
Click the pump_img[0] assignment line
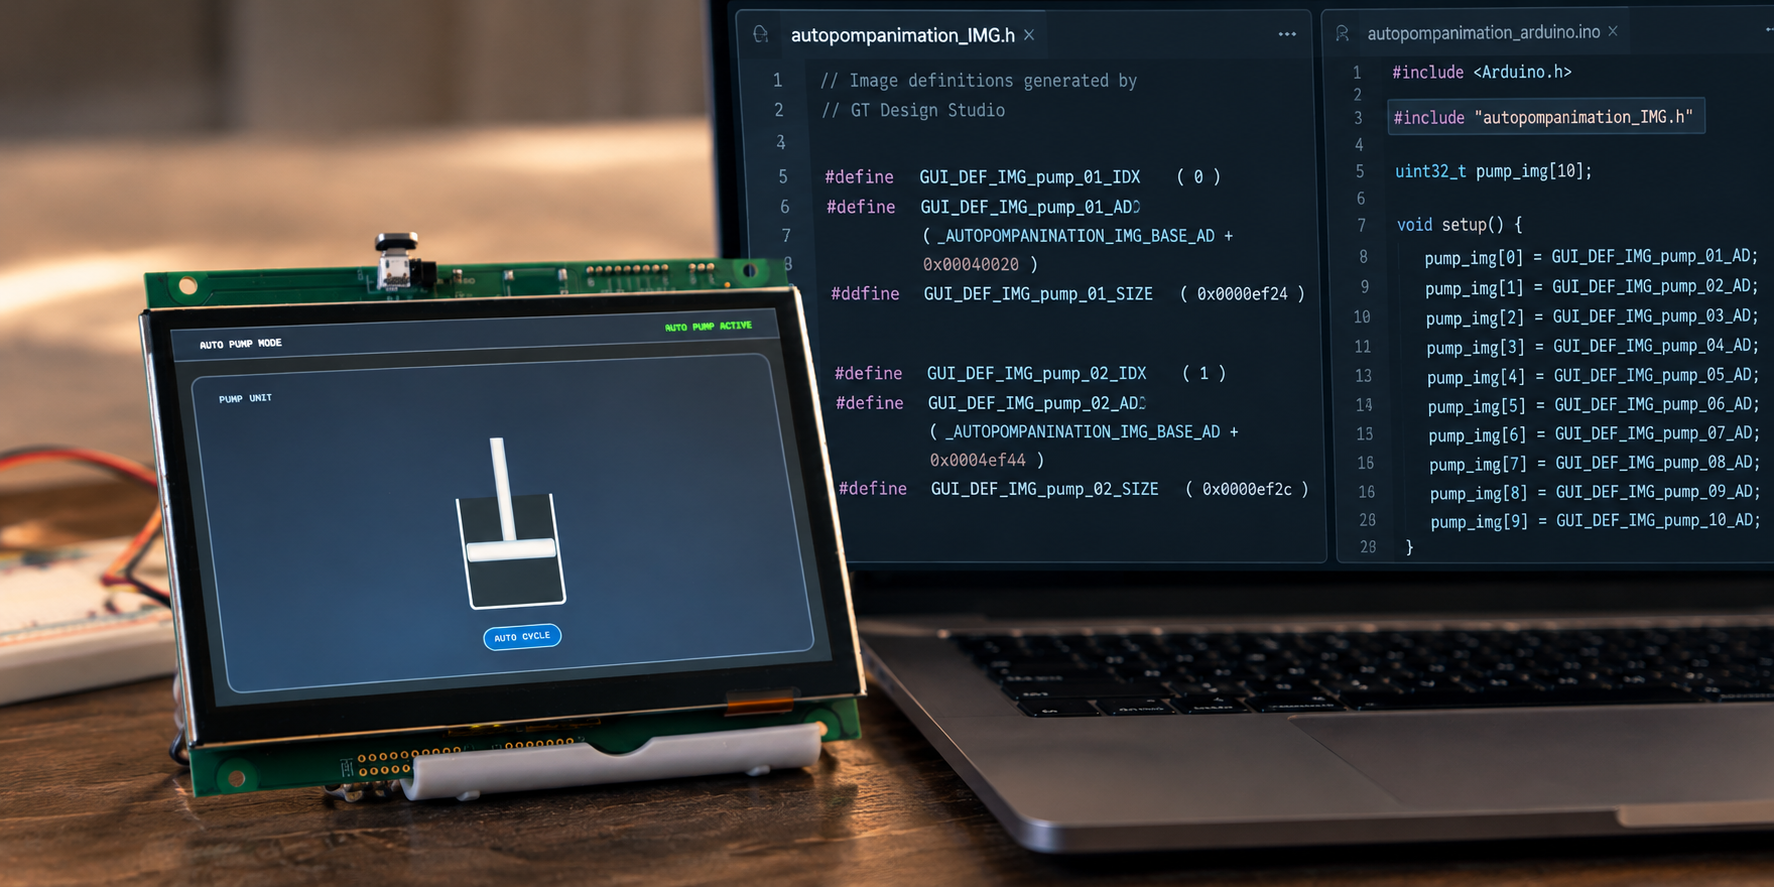coord(1591,257)
